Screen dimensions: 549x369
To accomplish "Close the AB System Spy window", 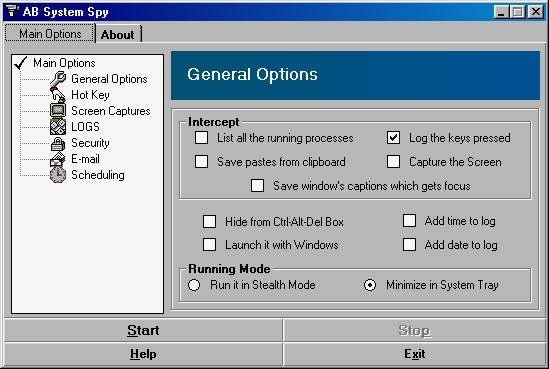I will click(535, 12).
